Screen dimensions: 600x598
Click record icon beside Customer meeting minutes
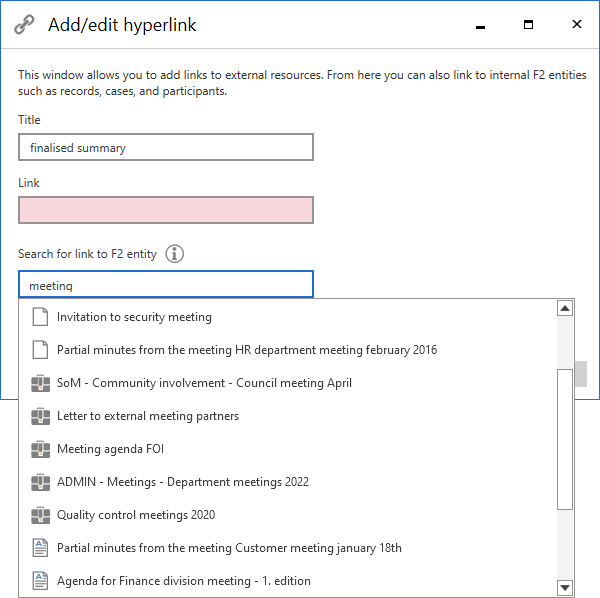tap(40, 548)
